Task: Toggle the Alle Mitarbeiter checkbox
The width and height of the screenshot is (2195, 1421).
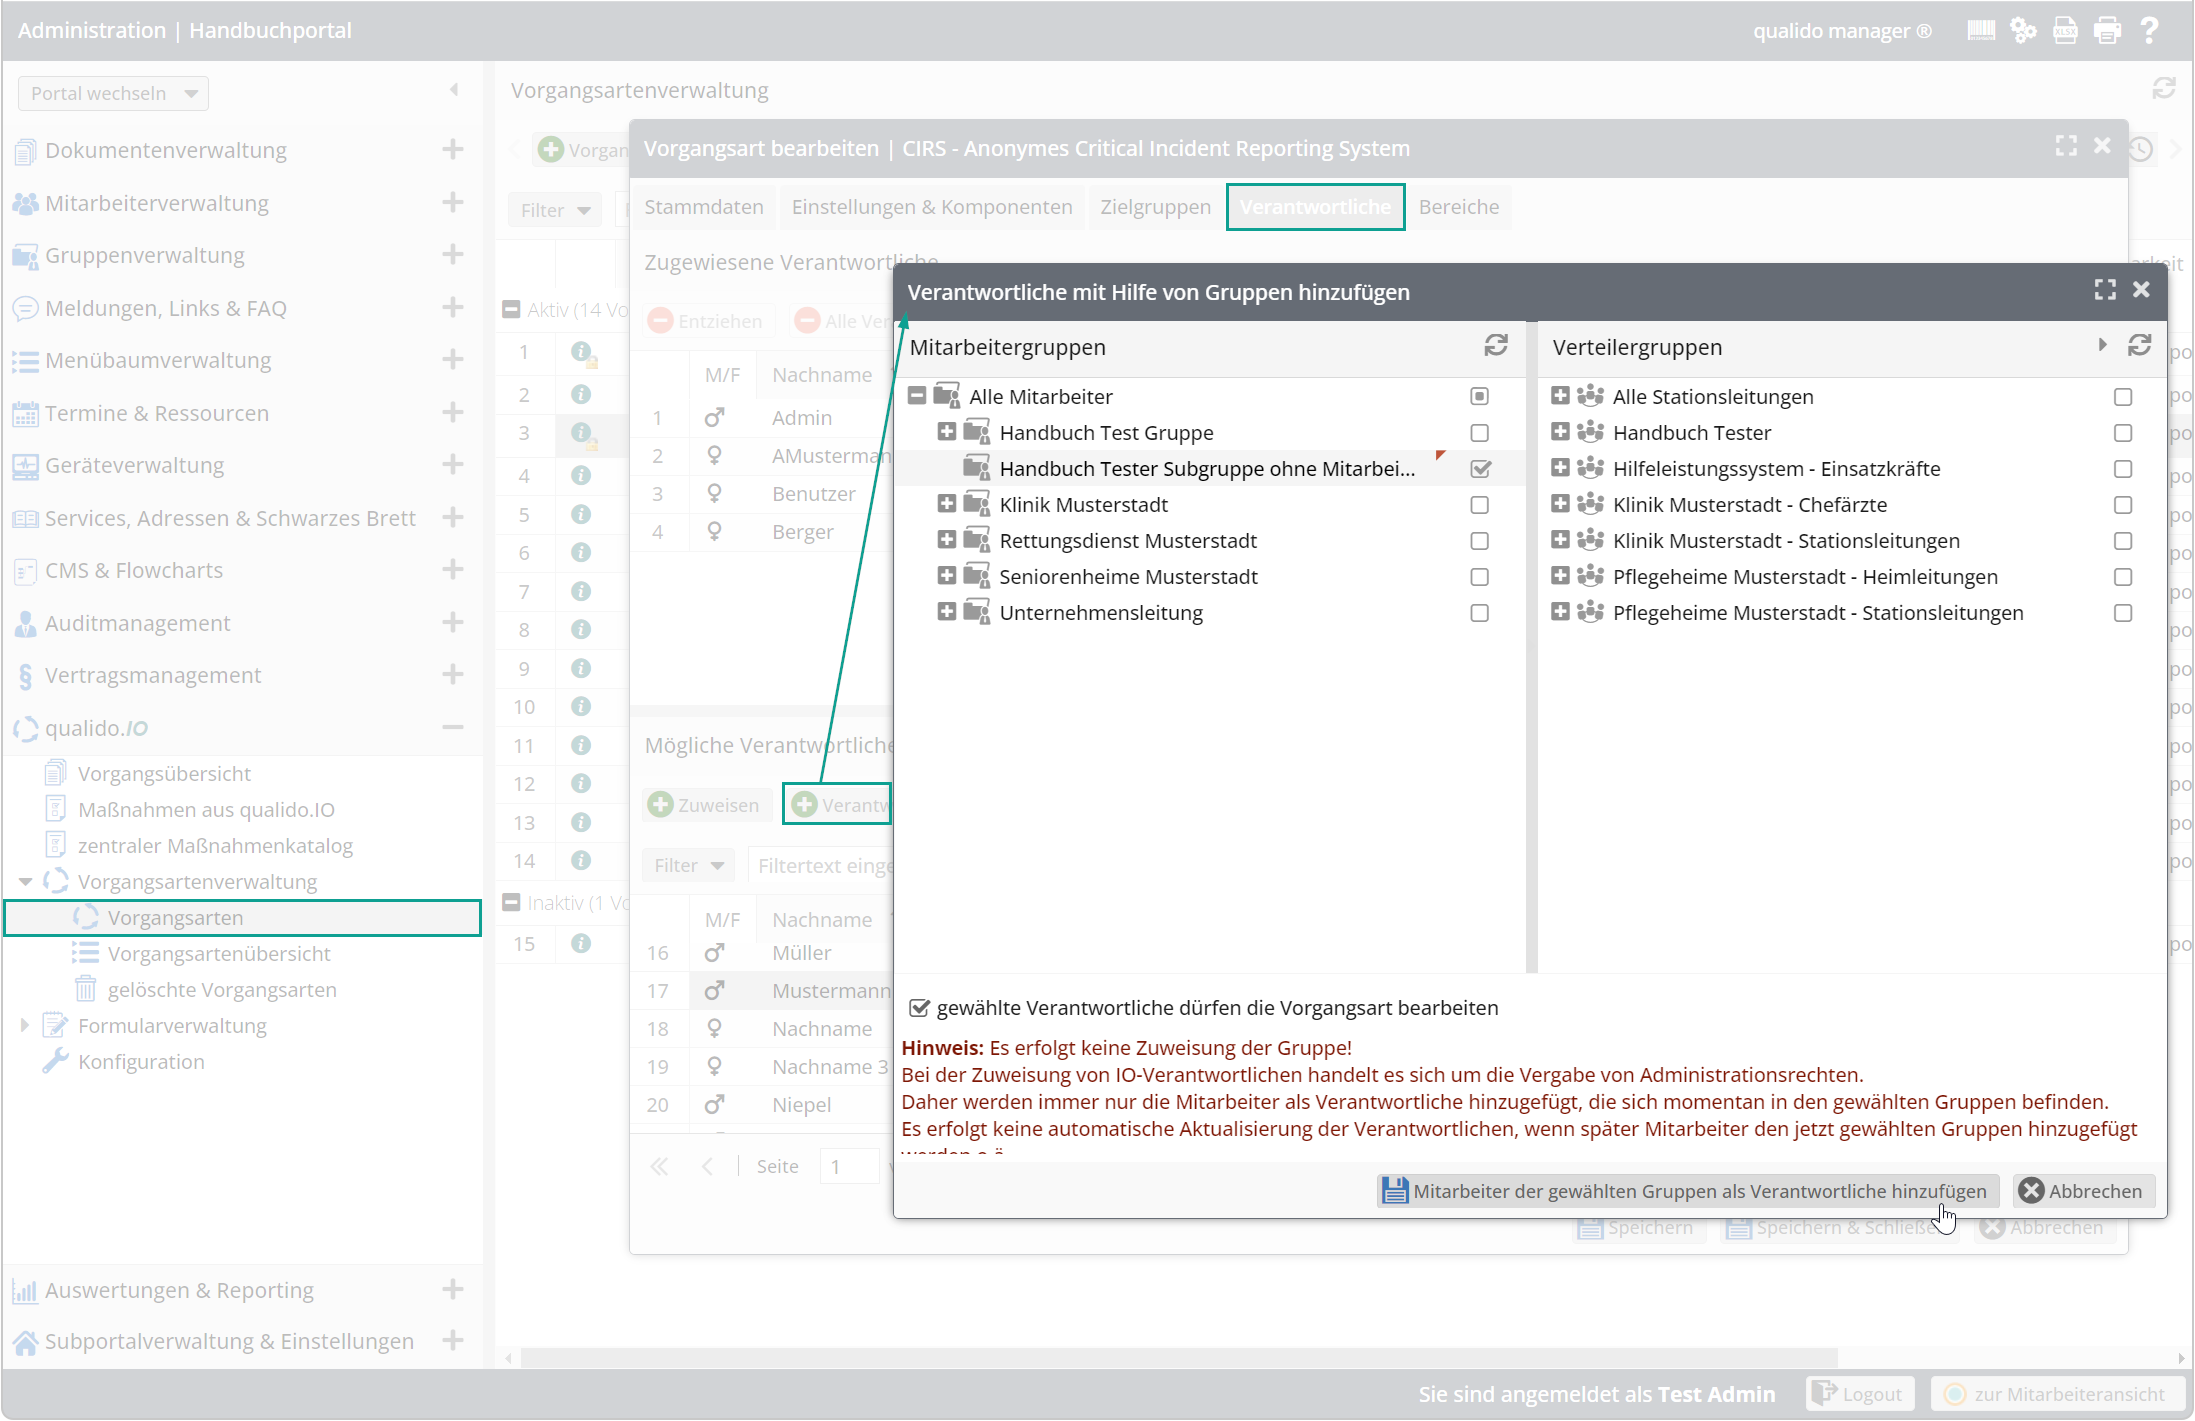Action: click(x=1480, y=396)
